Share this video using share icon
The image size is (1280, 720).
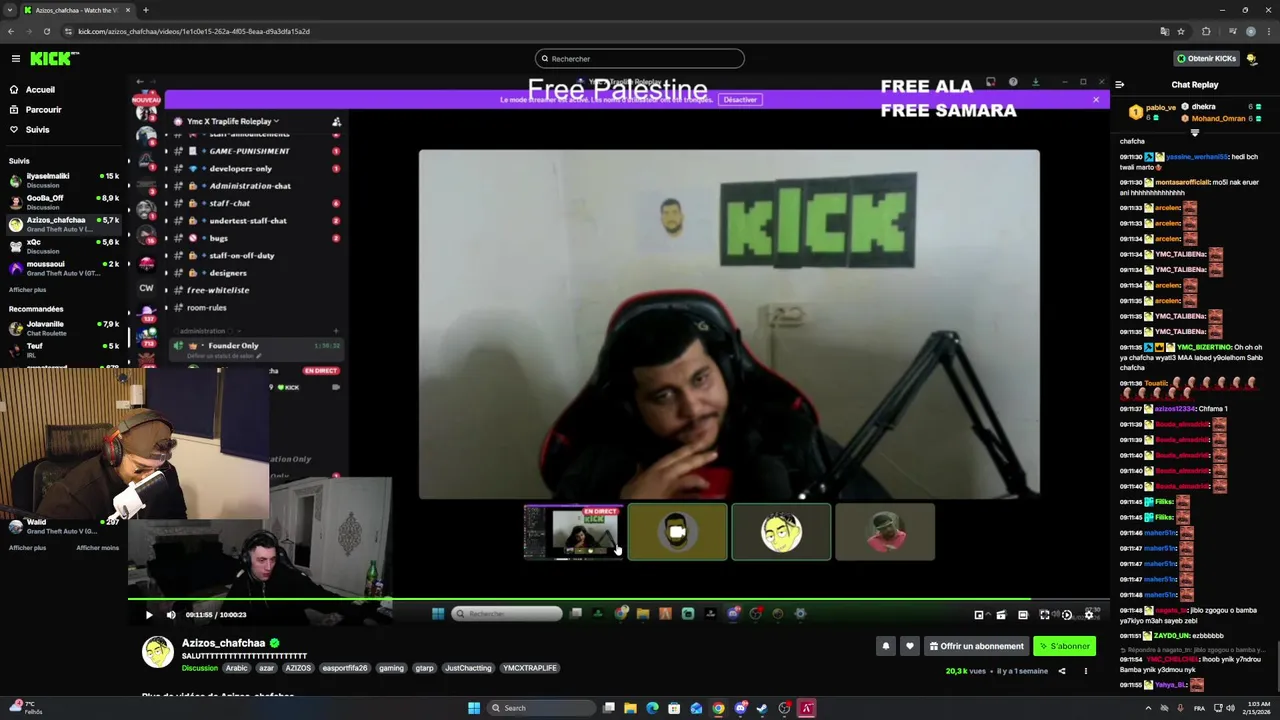(1062, 671)
